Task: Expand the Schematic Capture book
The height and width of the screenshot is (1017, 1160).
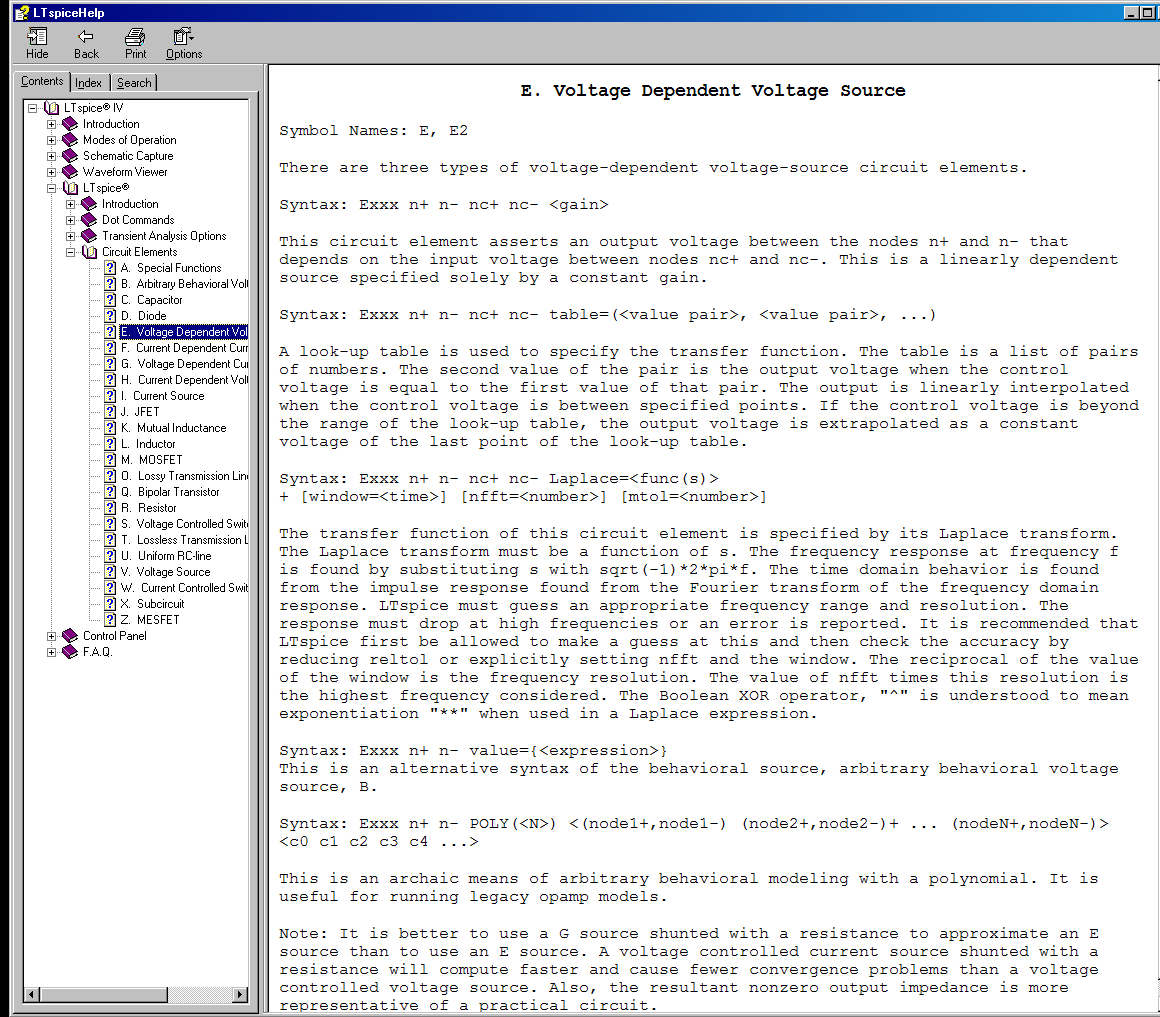Action: pos(52,156)
